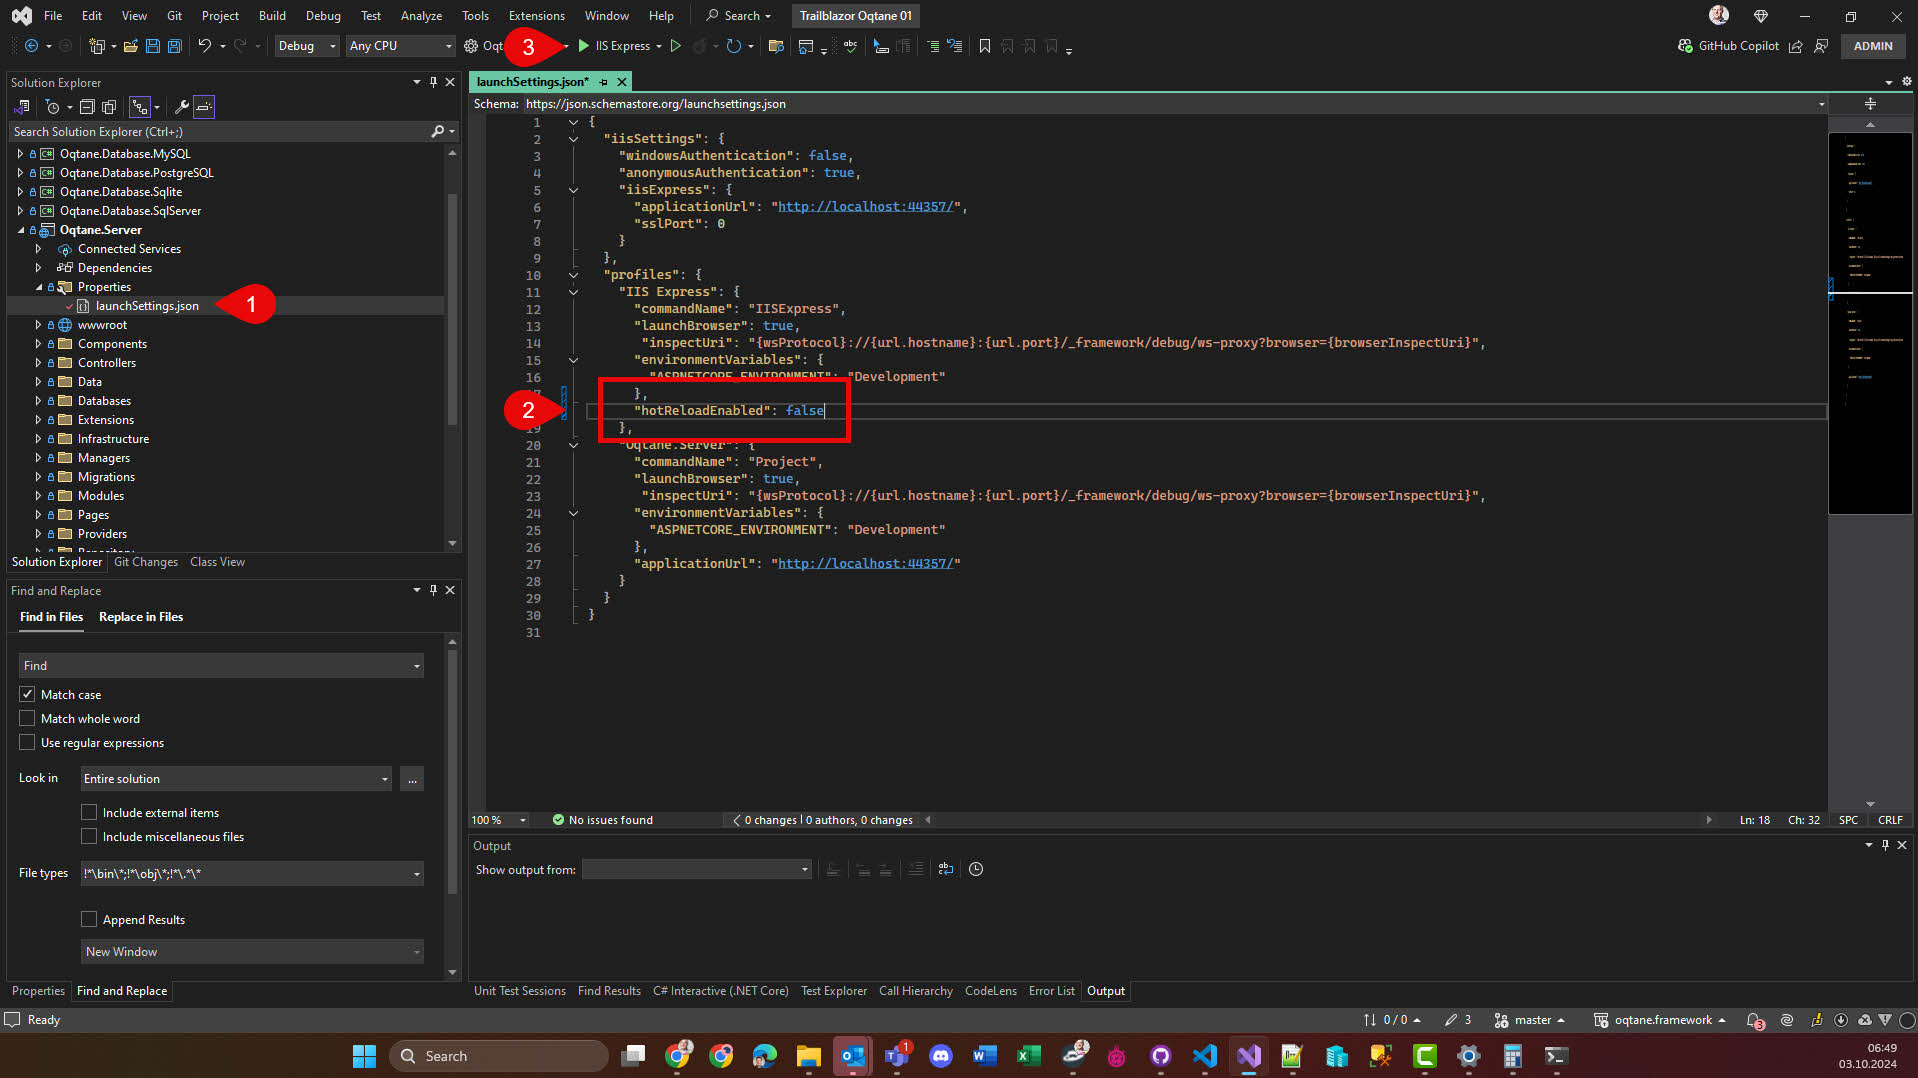Image resolution: width=1918 pixels, height=1078 pixels.
Task: Expand the Look in Entire solution dropdown
Action: [x=384, y=779]
